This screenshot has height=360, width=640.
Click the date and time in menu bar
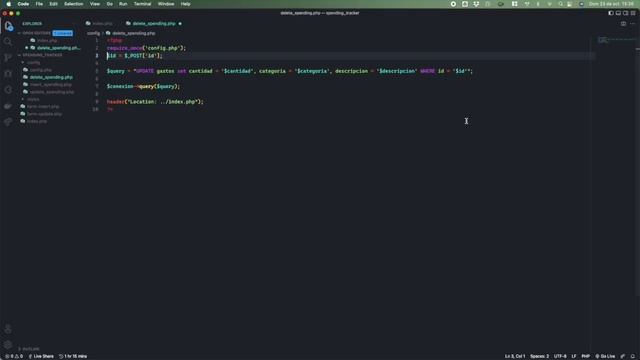(611, 4)
